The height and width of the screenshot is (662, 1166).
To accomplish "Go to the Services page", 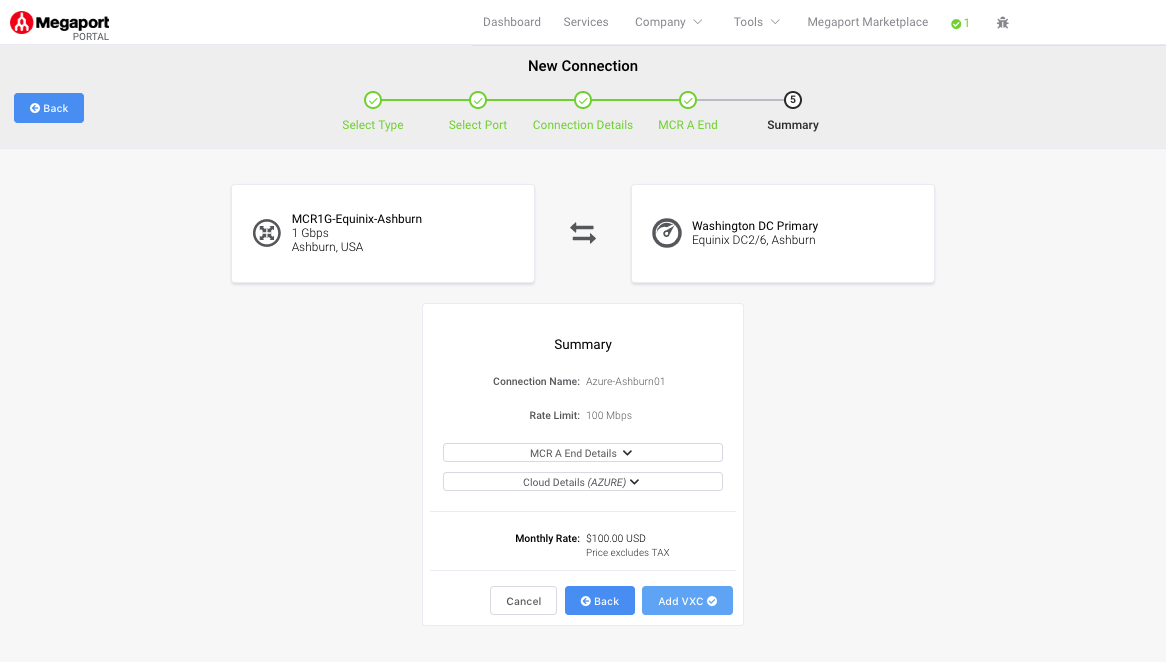I will pos(586,22).
